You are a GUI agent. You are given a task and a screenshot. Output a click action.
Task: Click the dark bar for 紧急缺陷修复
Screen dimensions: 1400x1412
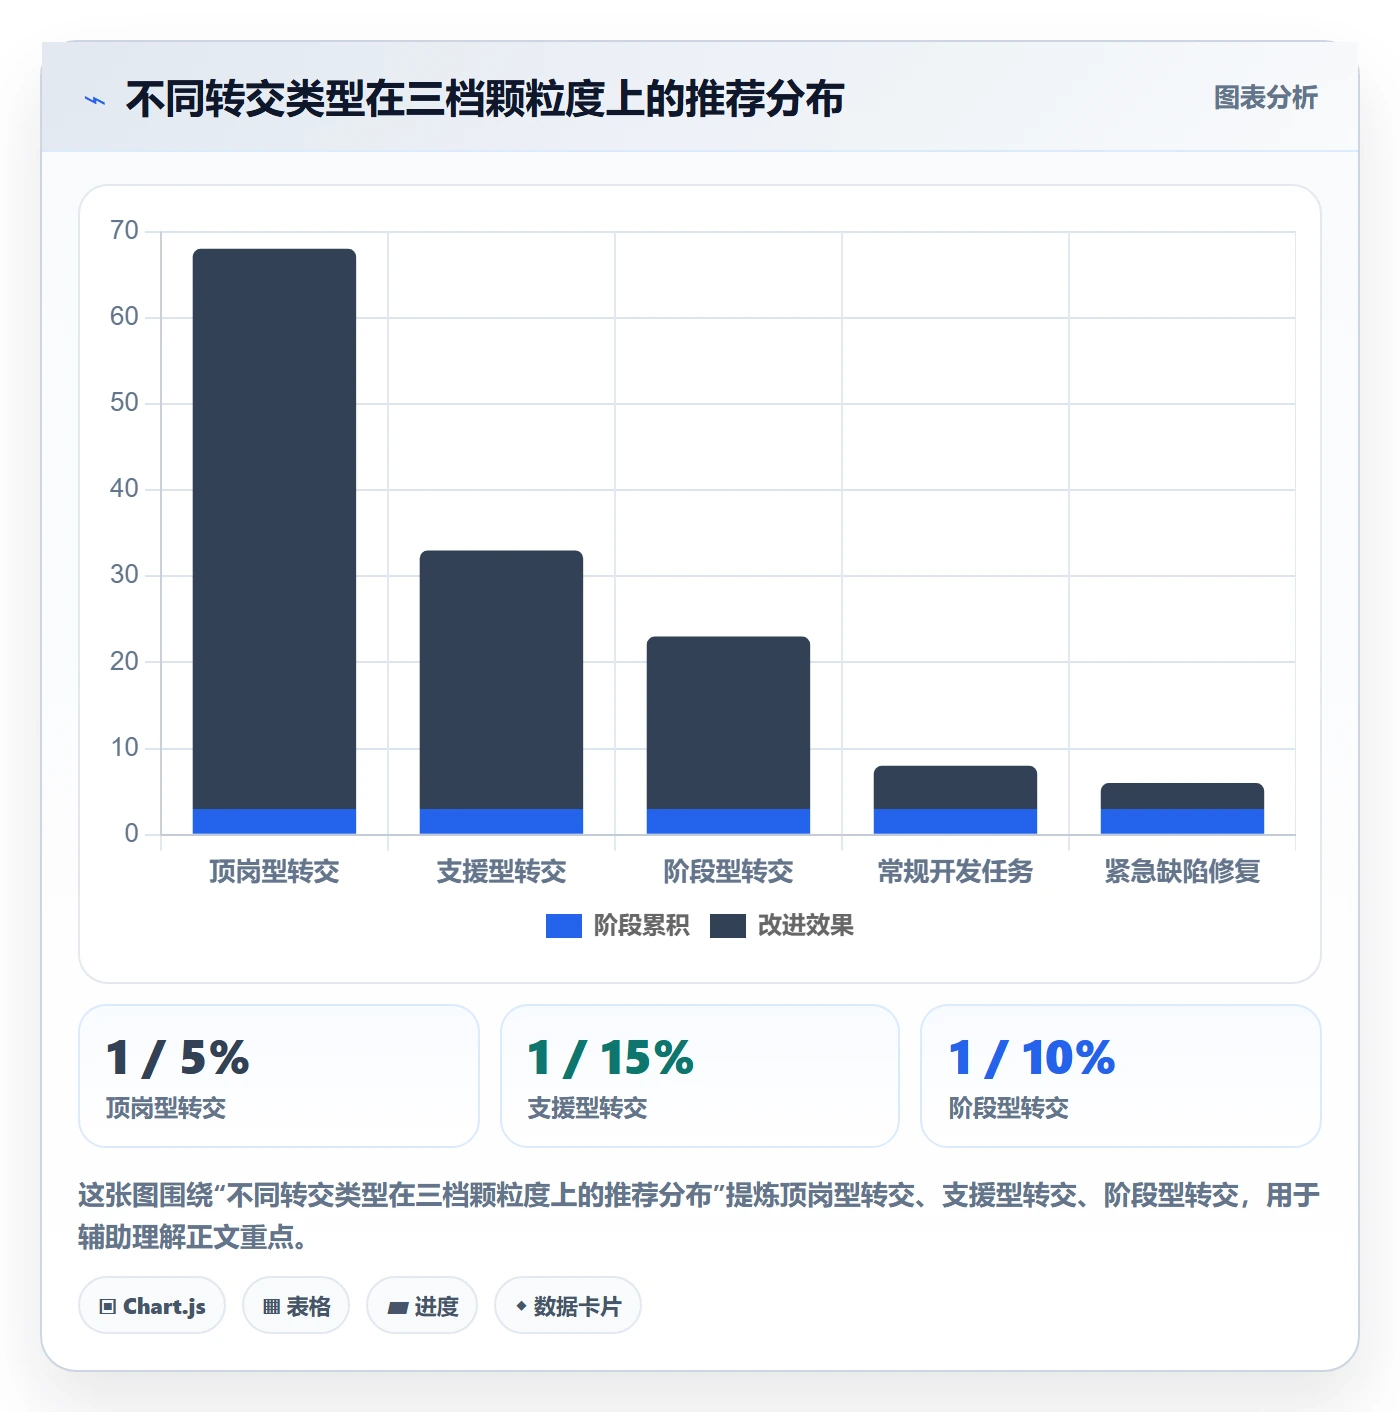[x=1182, y=796]
